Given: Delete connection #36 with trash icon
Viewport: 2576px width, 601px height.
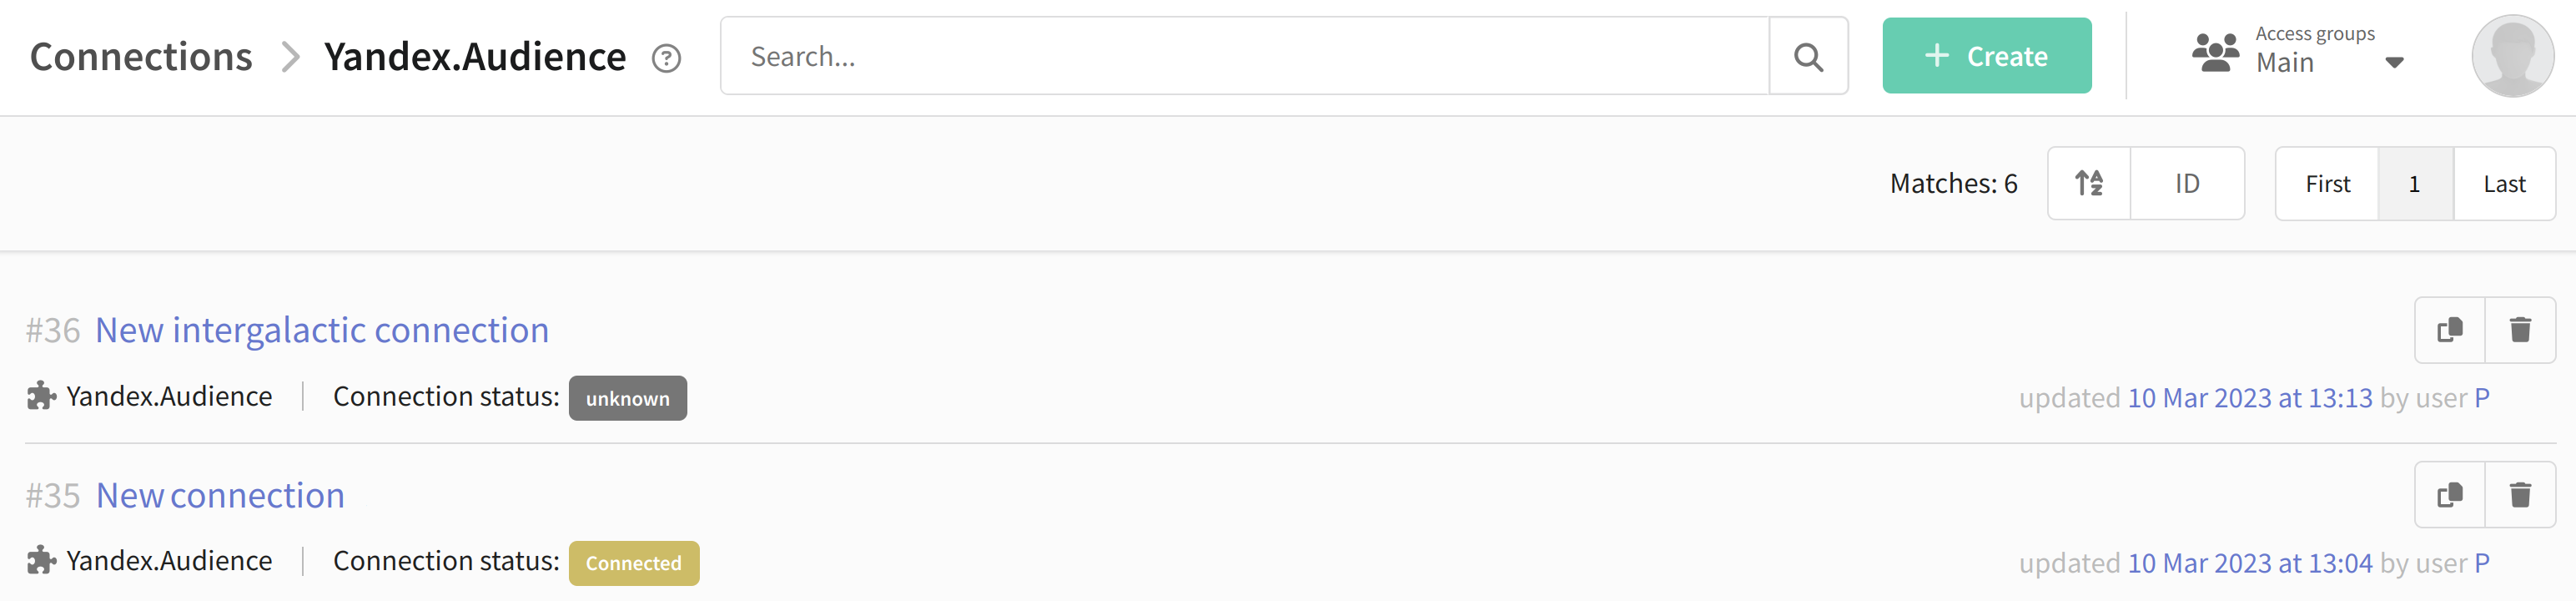Looking at the screenshot, I should pos(2520,329).
